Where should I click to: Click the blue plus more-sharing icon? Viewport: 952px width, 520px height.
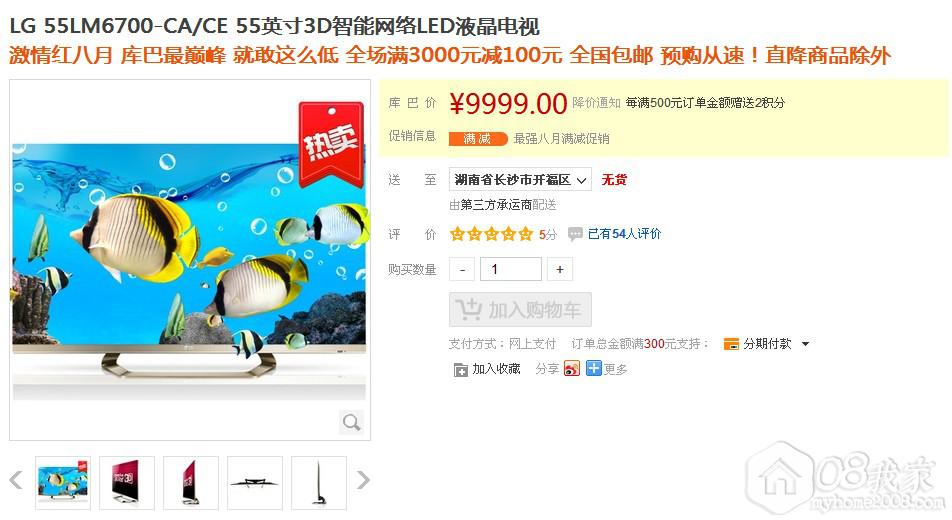(593, 369)
